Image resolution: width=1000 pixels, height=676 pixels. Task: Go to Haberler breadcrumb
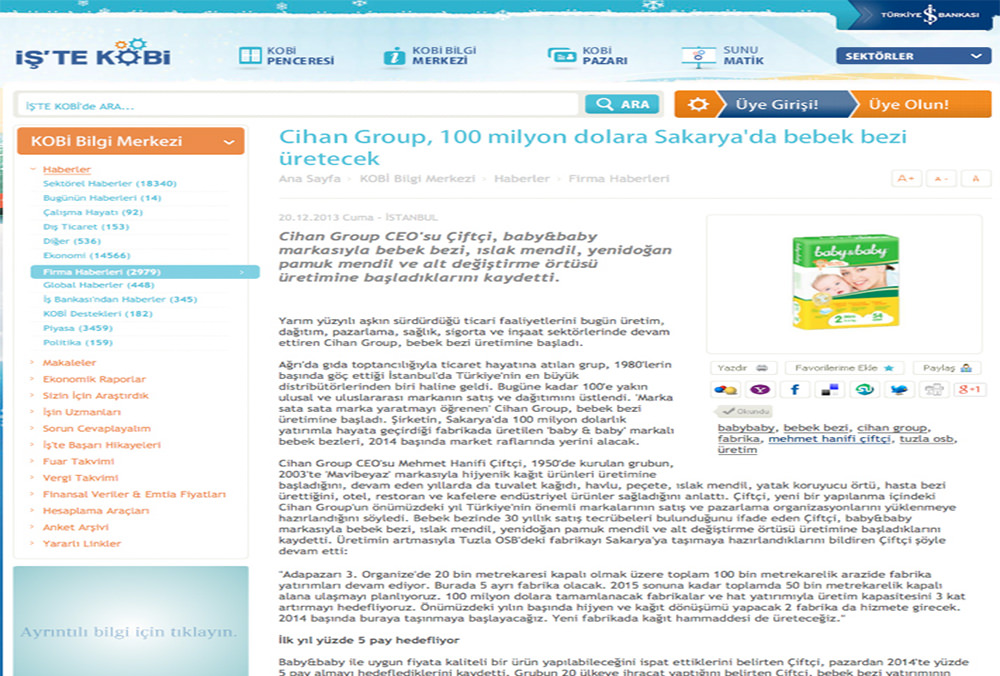pyautogui.click(x=522, y=179)
